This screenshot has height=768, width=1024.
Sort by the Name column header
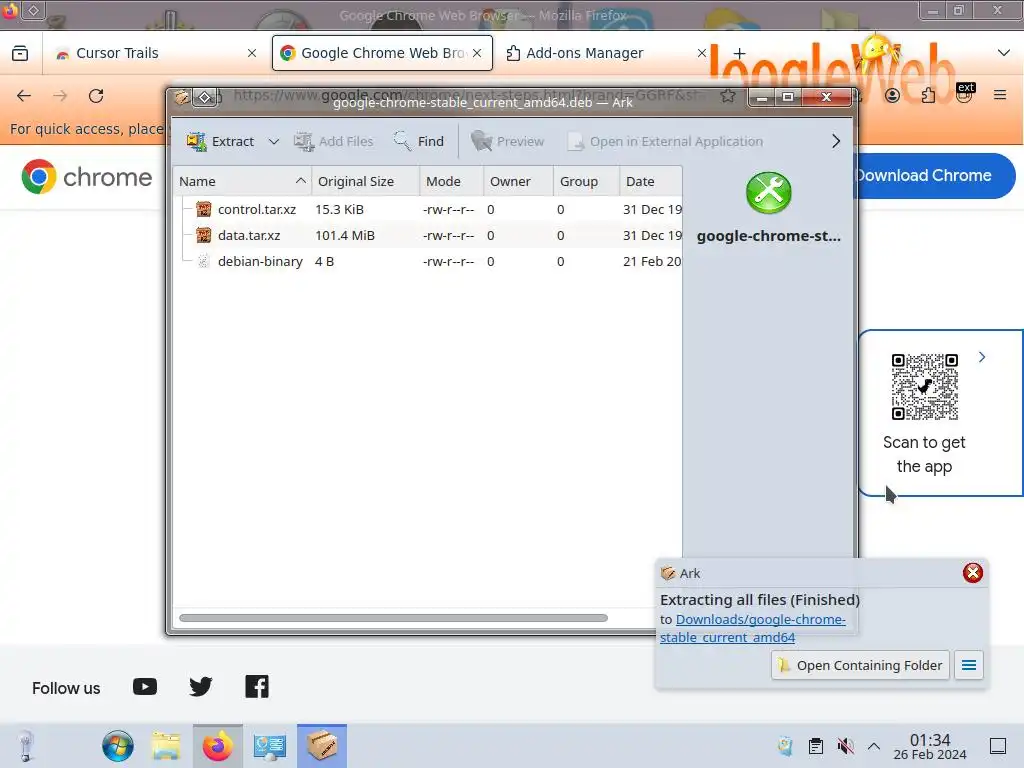pyautogui.click(x=242, y=181)
